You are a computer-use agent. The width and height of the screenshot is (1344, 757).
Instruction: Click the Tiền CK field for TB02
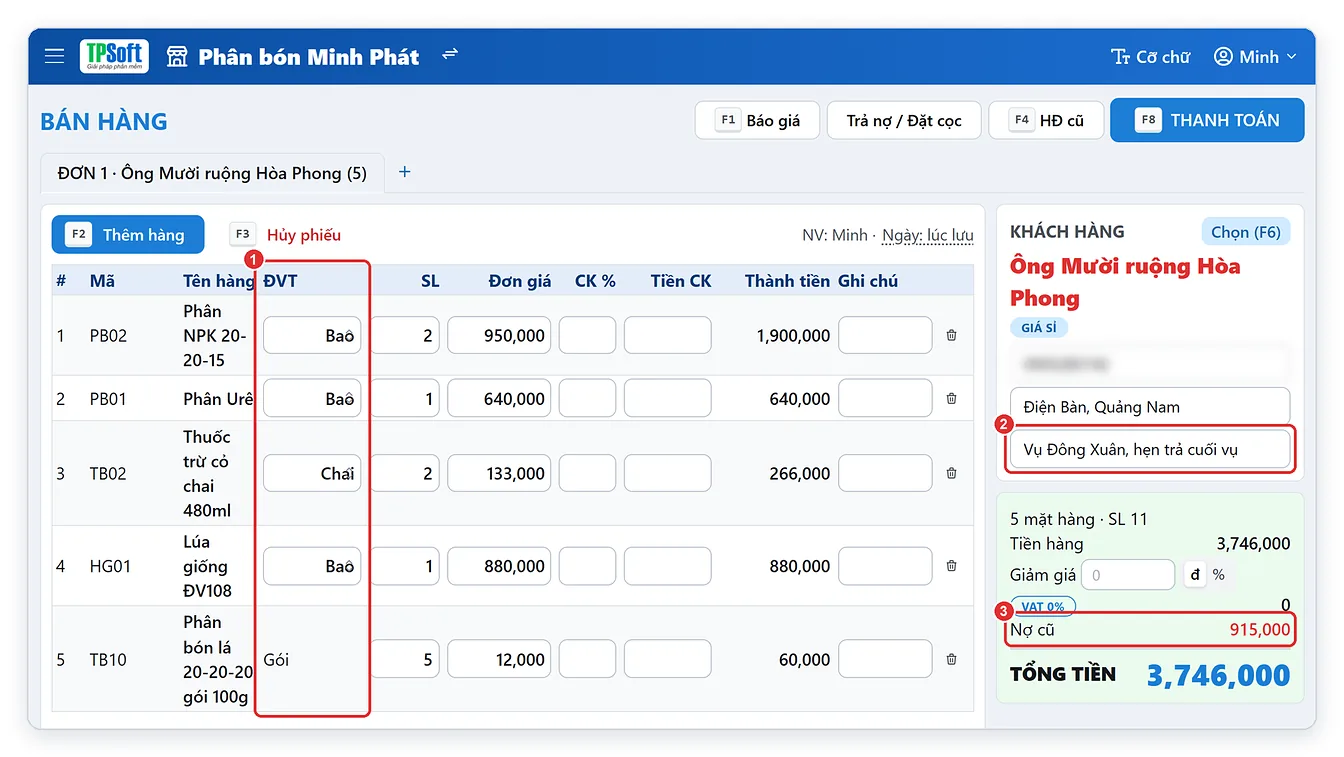pos(667,474)
